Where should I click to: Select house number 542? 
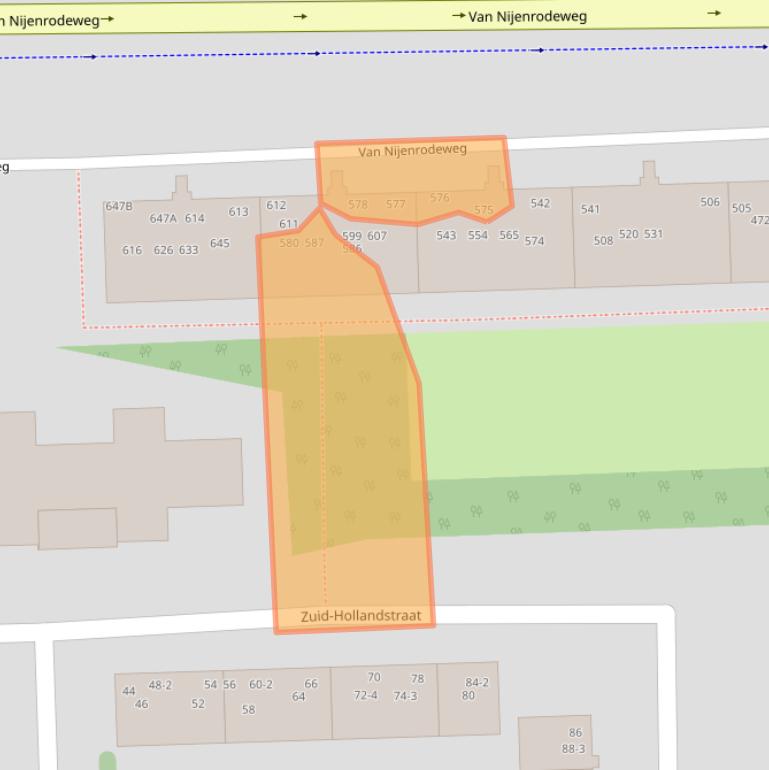(540, 203)
